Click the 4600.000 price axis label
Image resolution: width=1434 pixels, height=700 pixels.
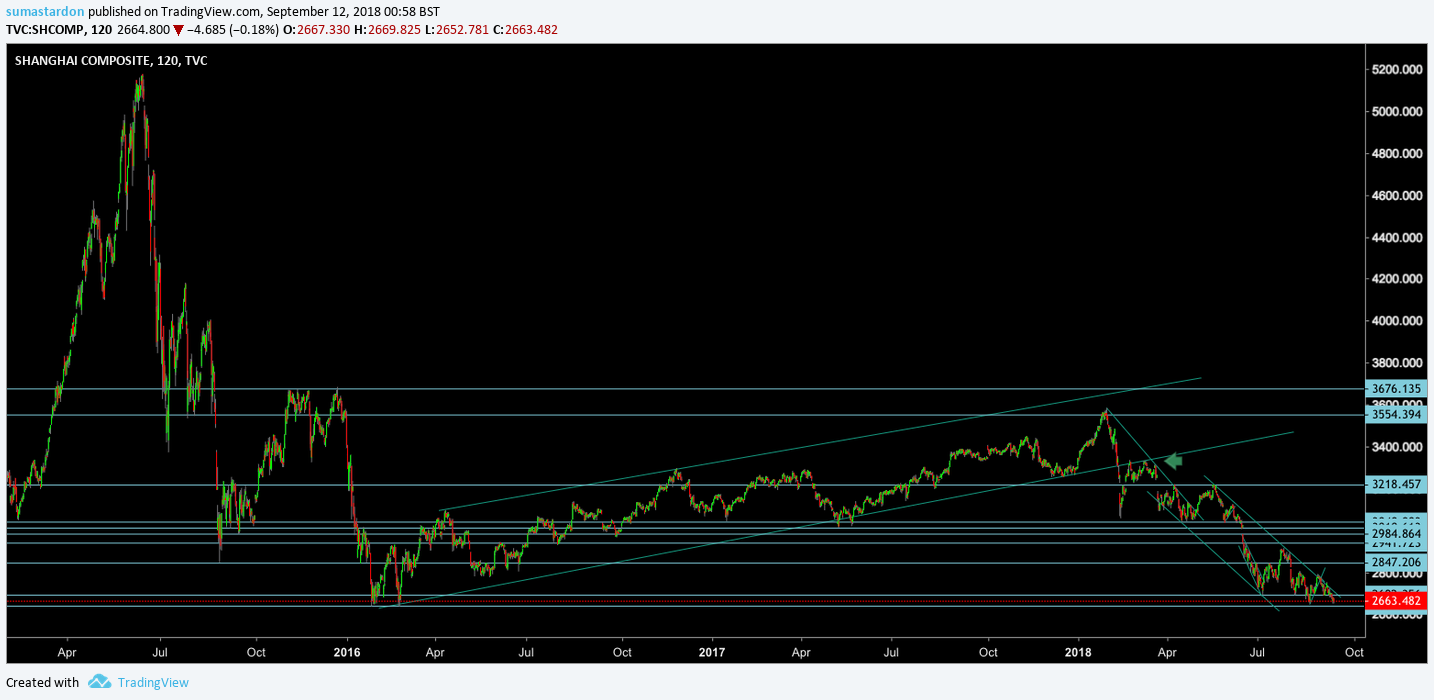pyautogui.click(x=1398, y=195)
